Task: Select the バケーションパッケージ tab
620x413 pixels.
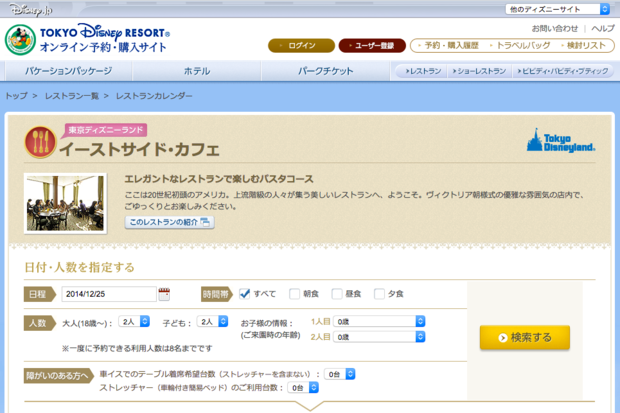Action: click(68, 71)
